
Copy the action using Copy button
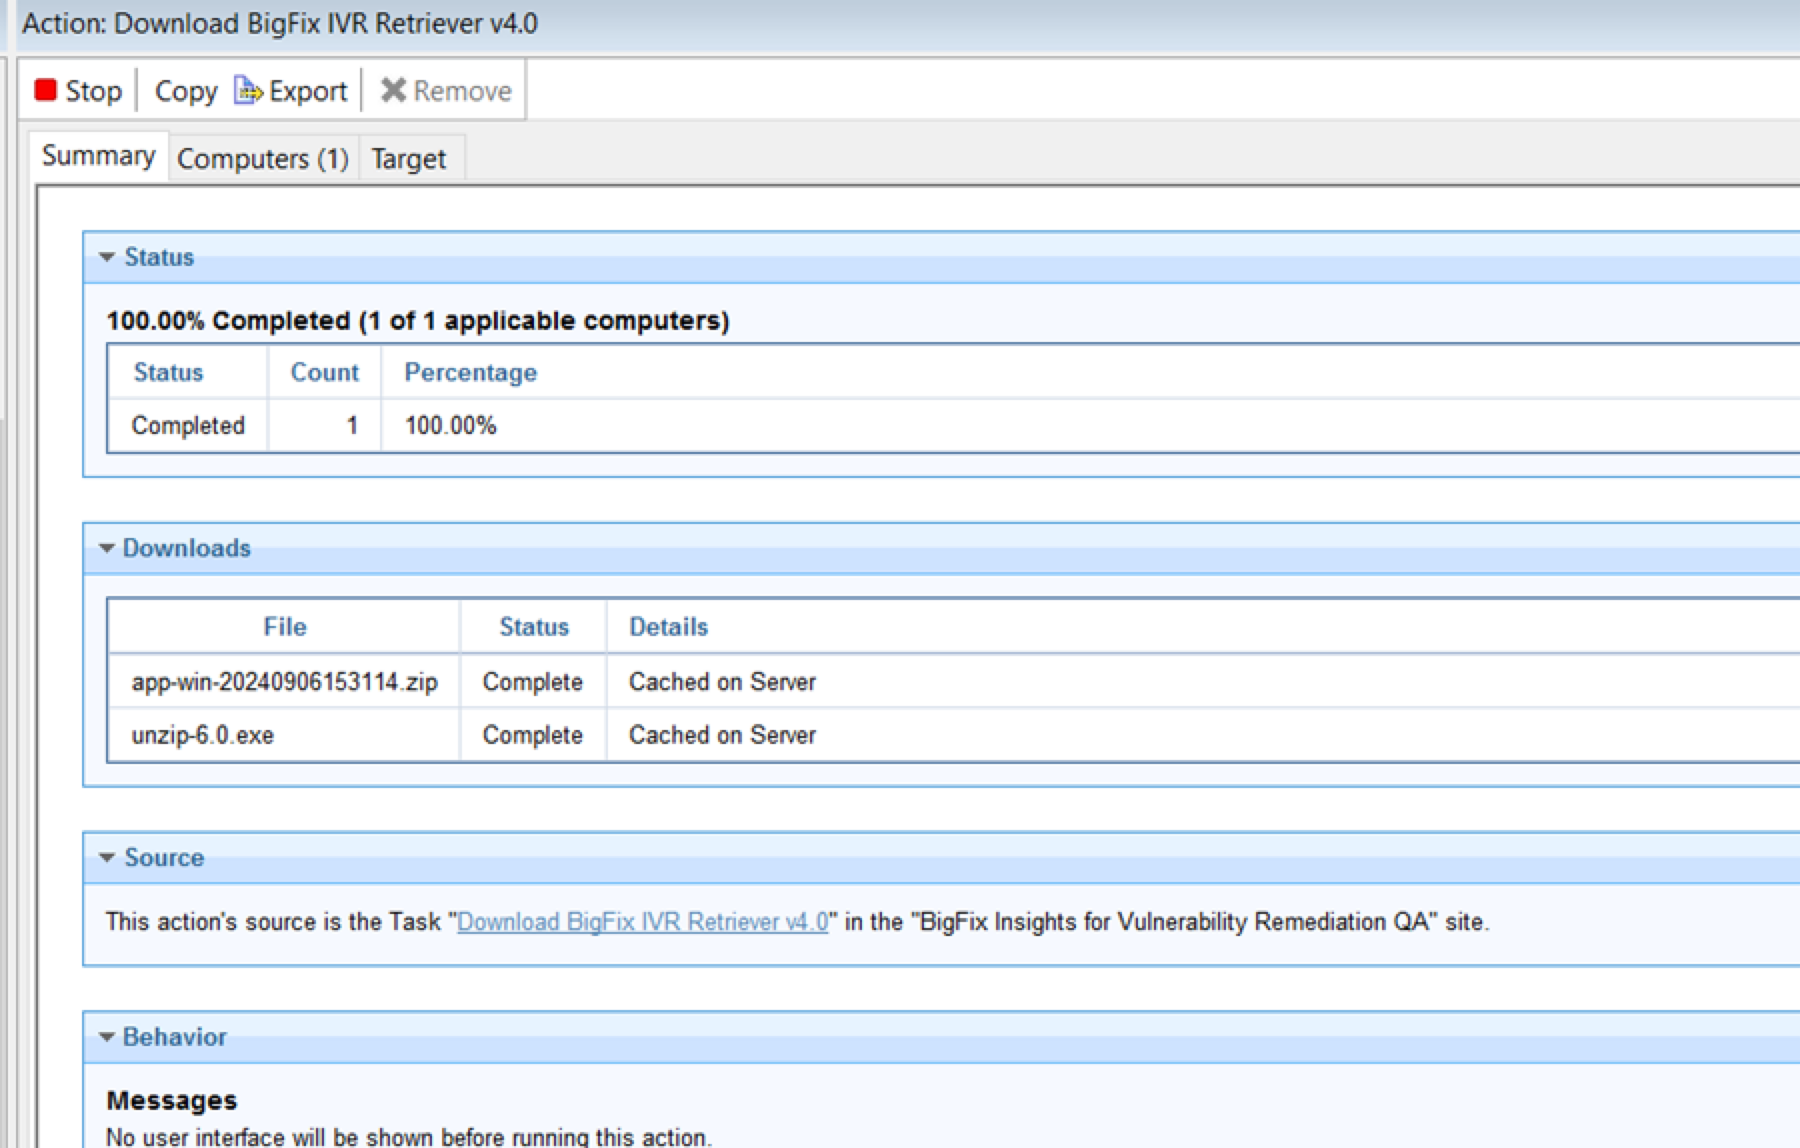186,91
